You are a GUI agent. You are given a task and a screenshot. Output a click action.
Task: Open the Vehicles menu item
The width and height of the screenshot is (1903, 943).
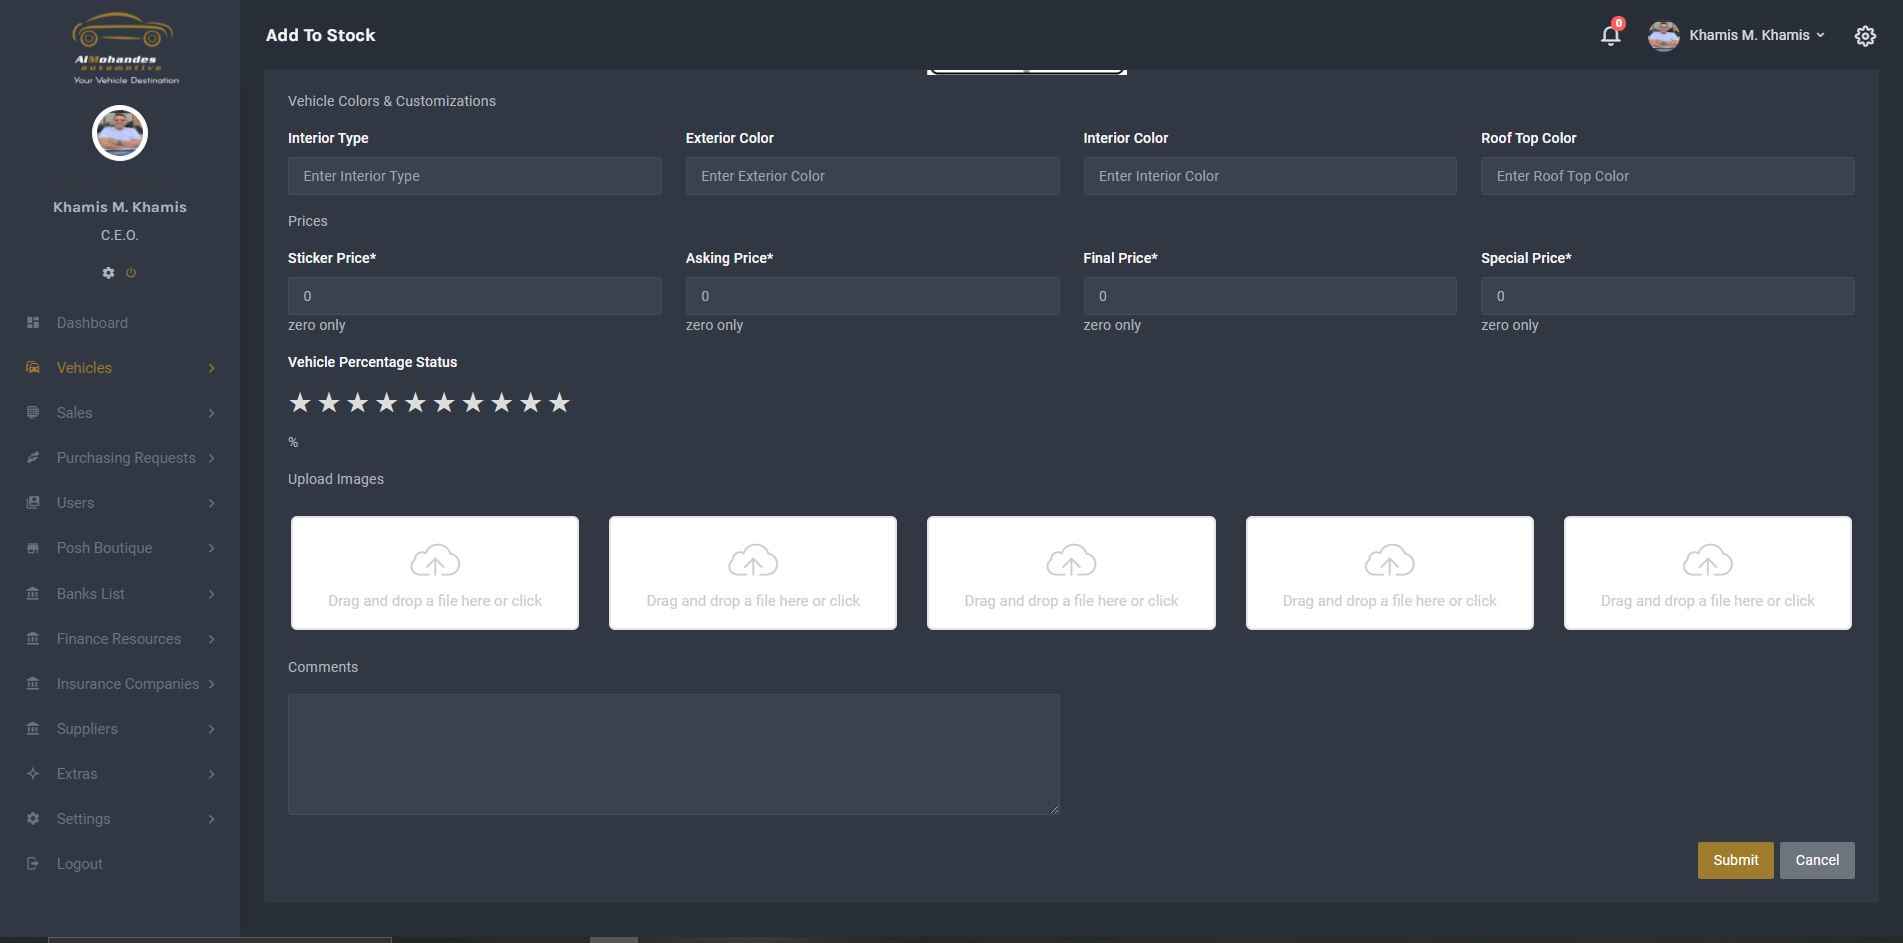[84, 368]
